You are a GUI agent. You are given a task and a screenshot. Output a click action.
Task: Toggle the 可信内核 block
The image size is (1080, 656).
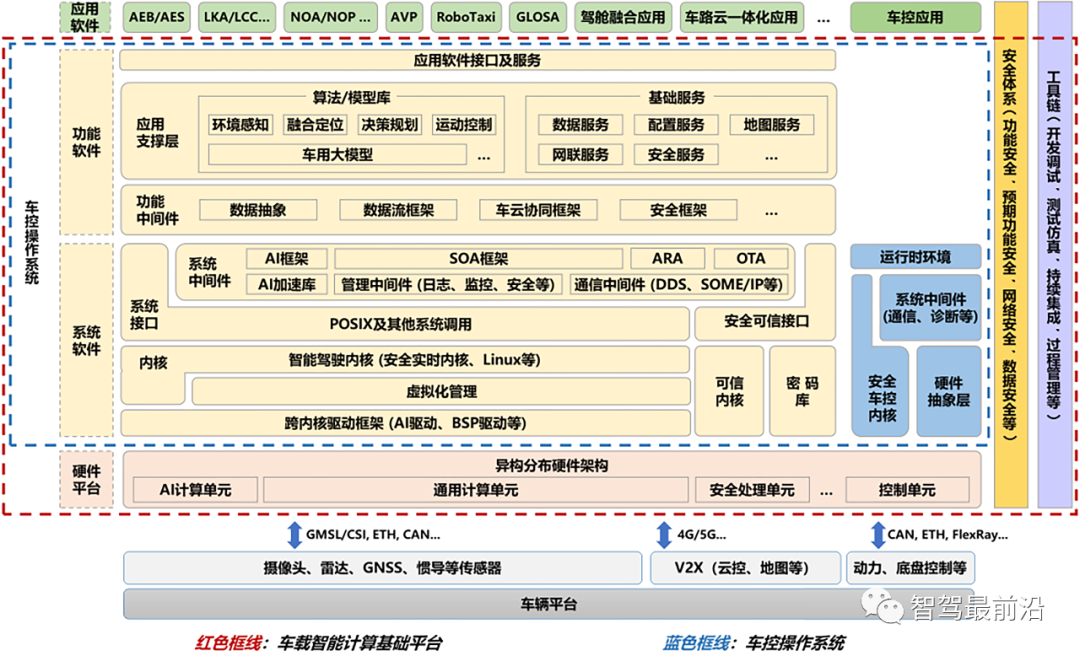point(729,391)
